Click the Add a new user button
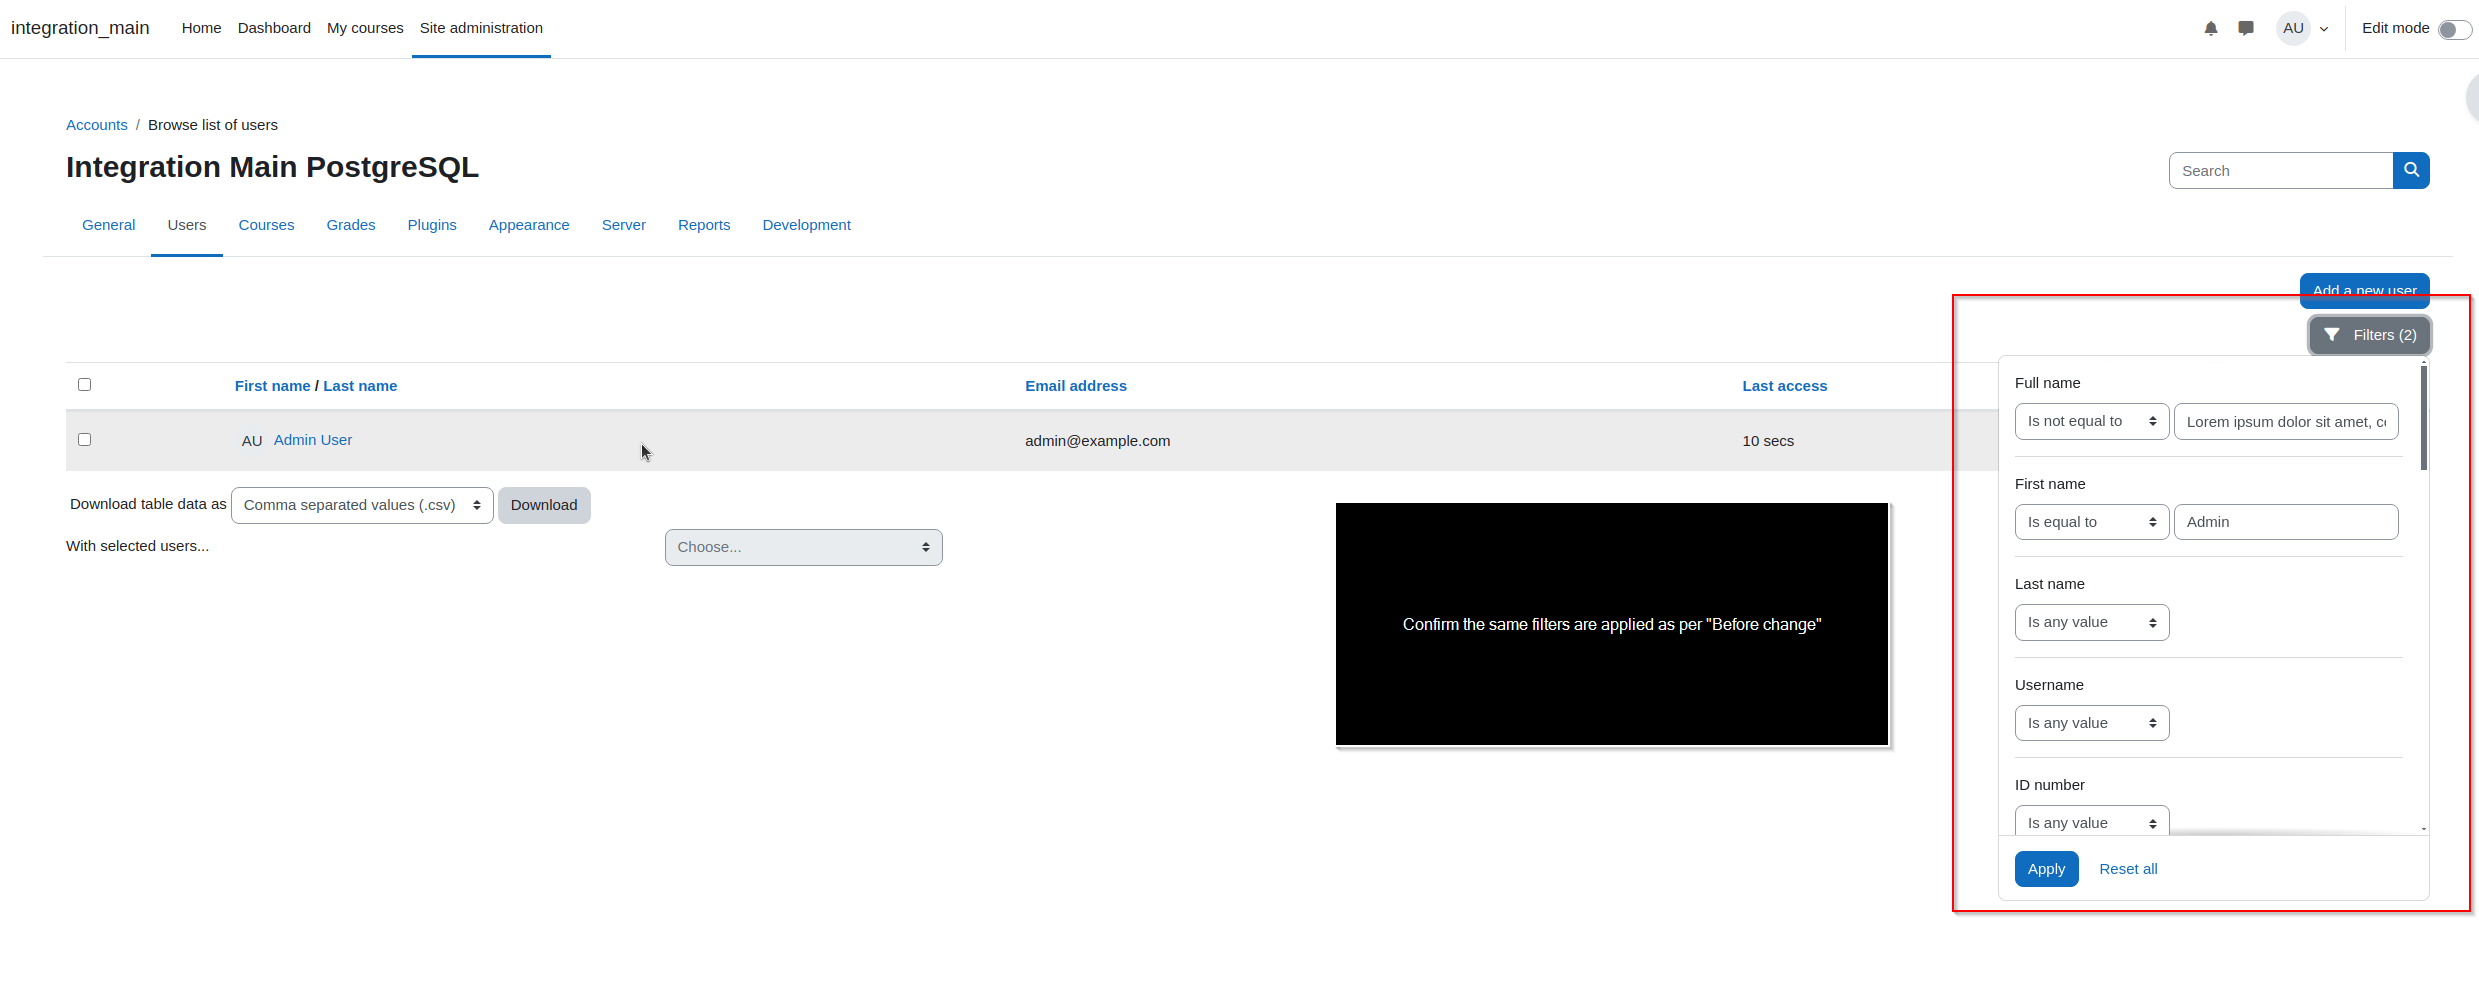 tap(2365, 290)
